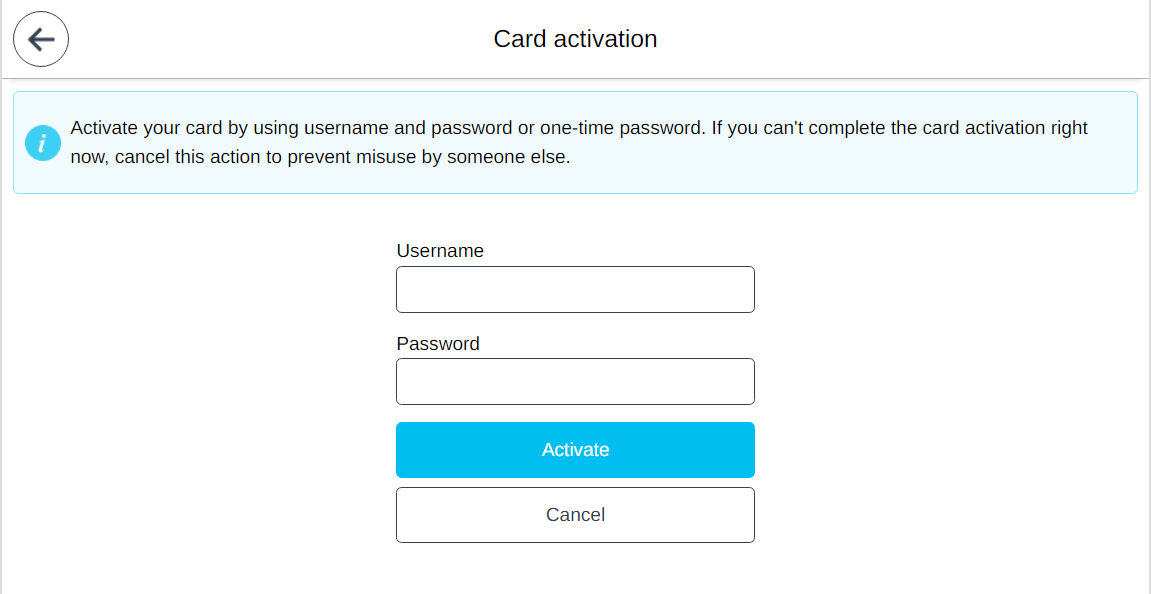Click the header bar beside the title
1151x594 pixels.
point(850,39)
